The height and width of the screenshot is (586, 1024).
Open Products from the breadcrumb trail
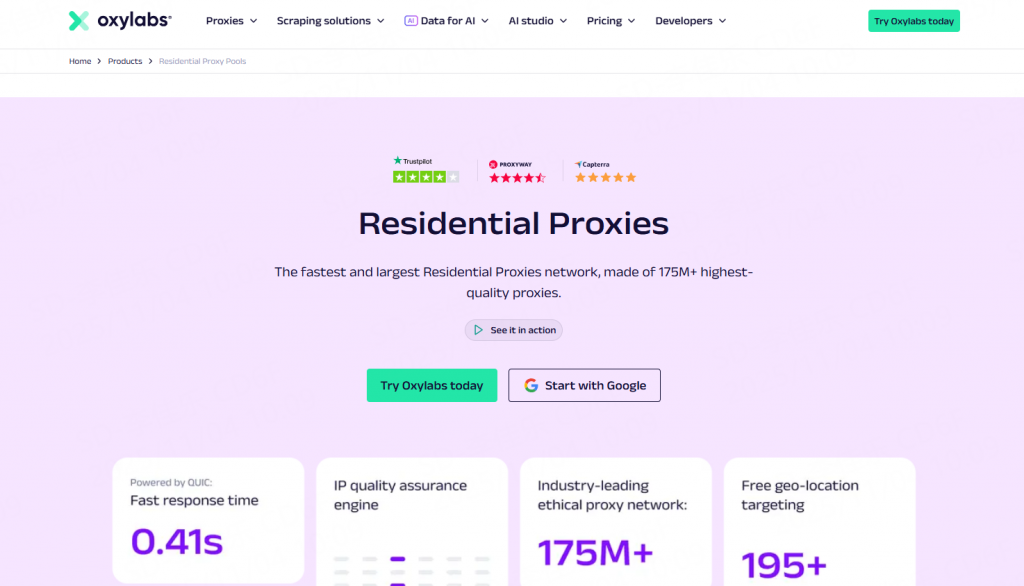pyautogui.click(x=125, y=61)
